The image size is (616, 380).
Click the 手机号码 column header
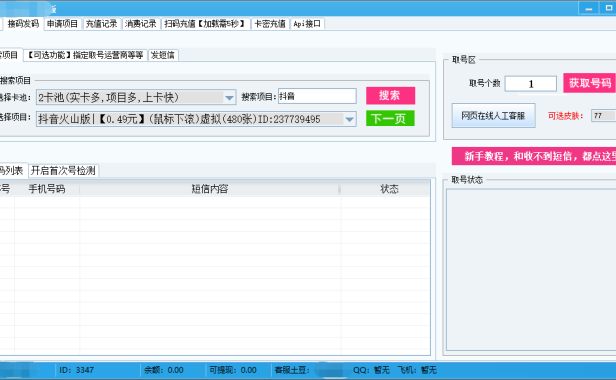point(47,189)
